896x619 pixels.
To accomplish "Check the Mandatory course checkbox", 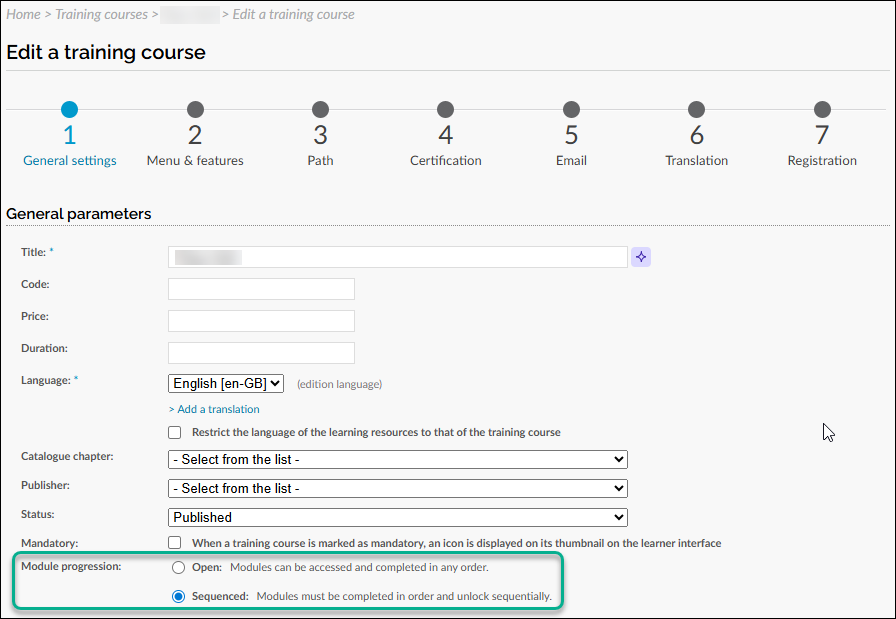I will (x=174, y=542).
